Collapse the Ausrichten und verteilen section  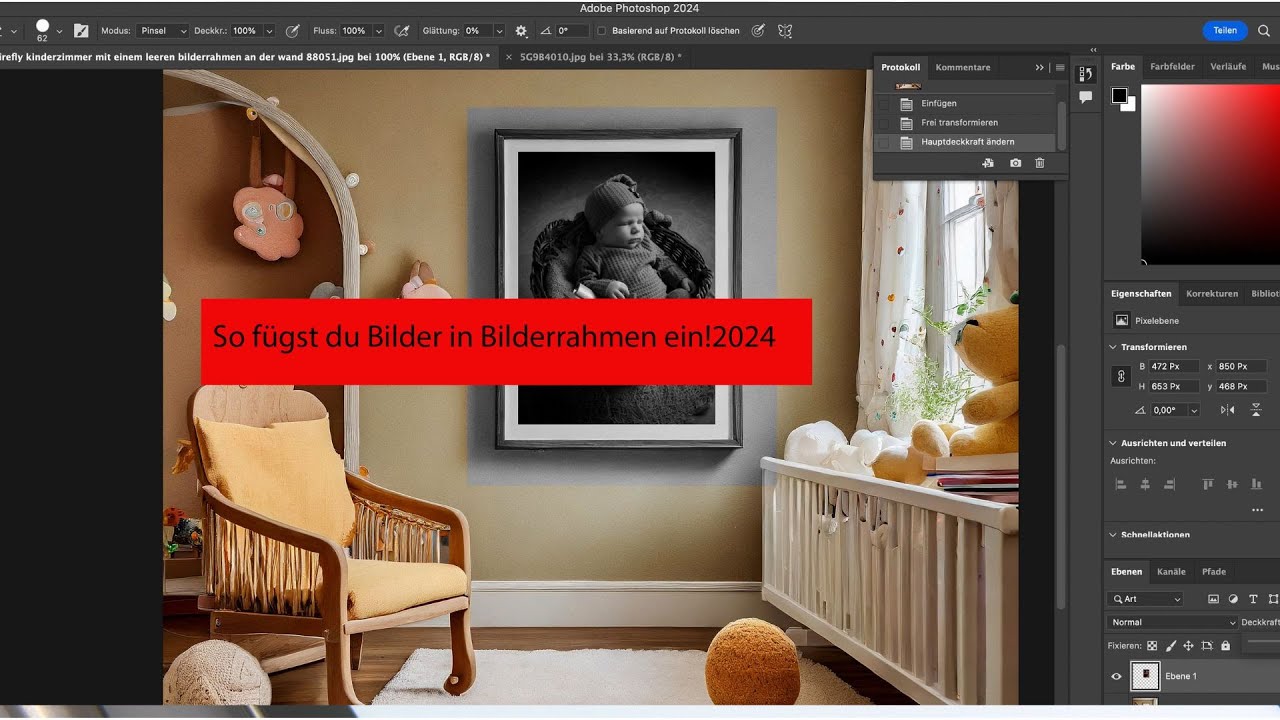tap(1114, 443)
